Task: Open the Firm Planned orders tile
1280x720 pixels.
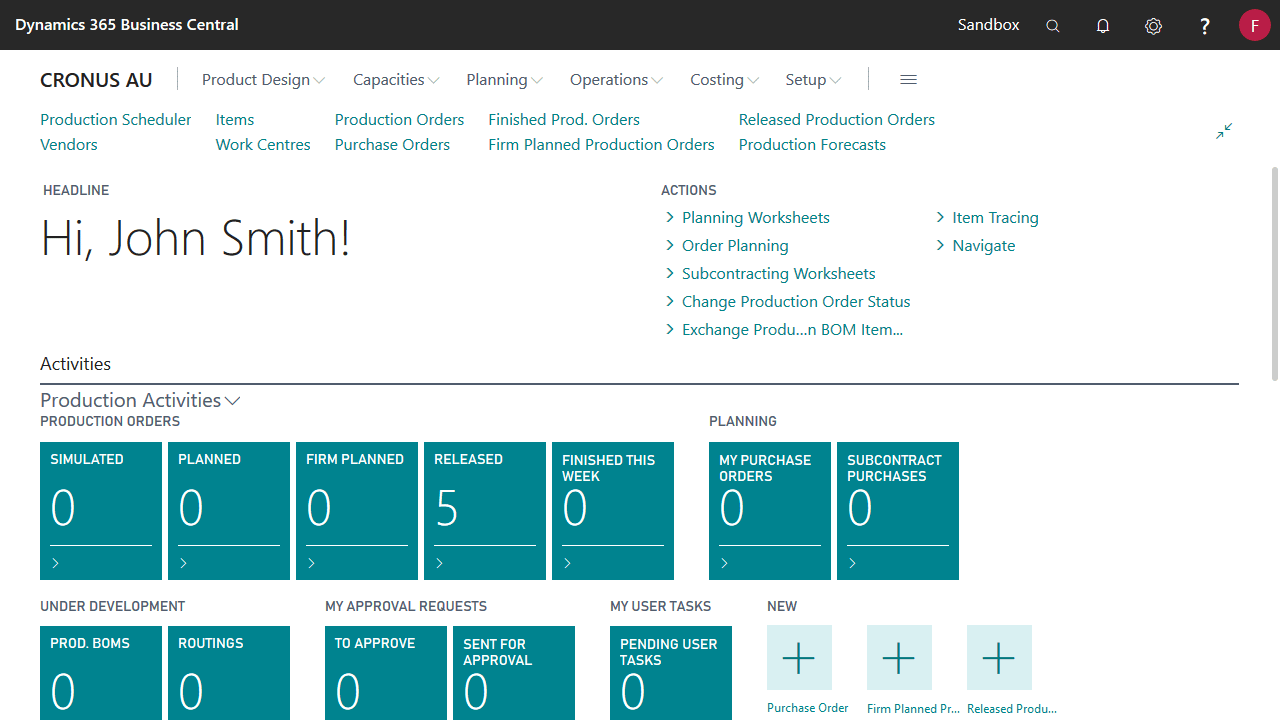Action: (x=357, y=511)
